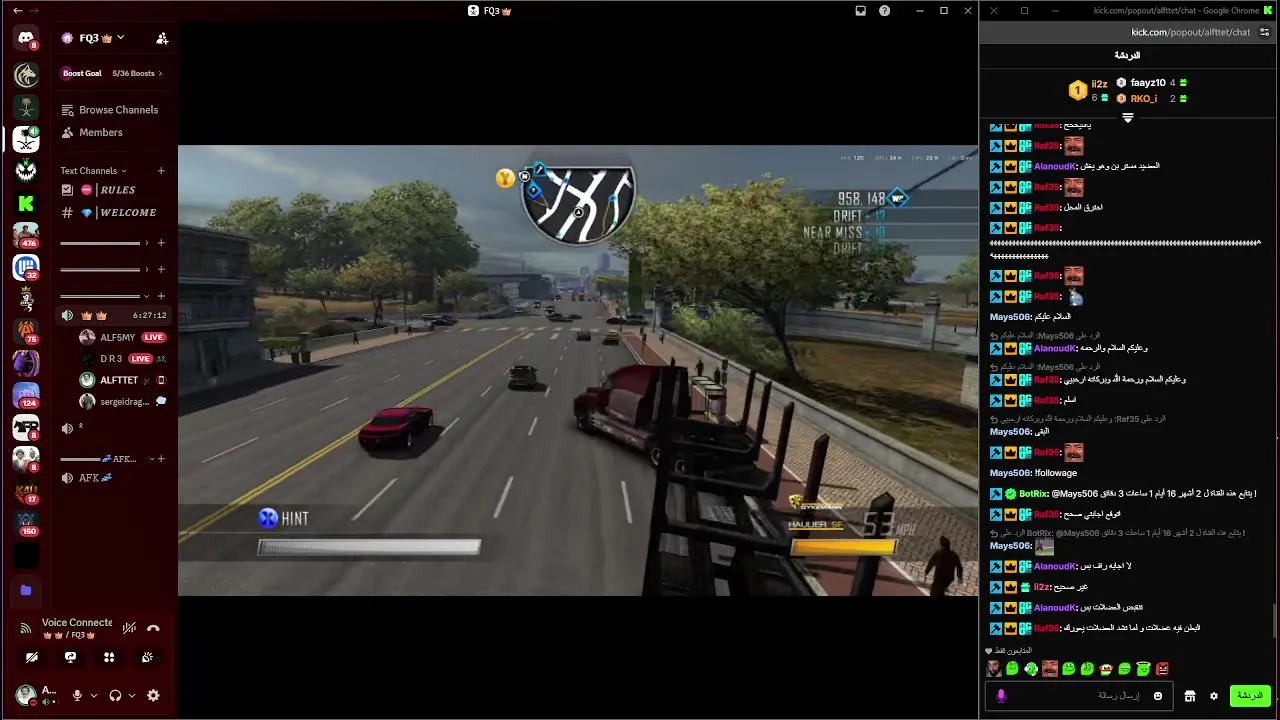Click faayz10 on the gift leaderboard
Viewport: 1280px width, 720px height.
[1148, 83]
